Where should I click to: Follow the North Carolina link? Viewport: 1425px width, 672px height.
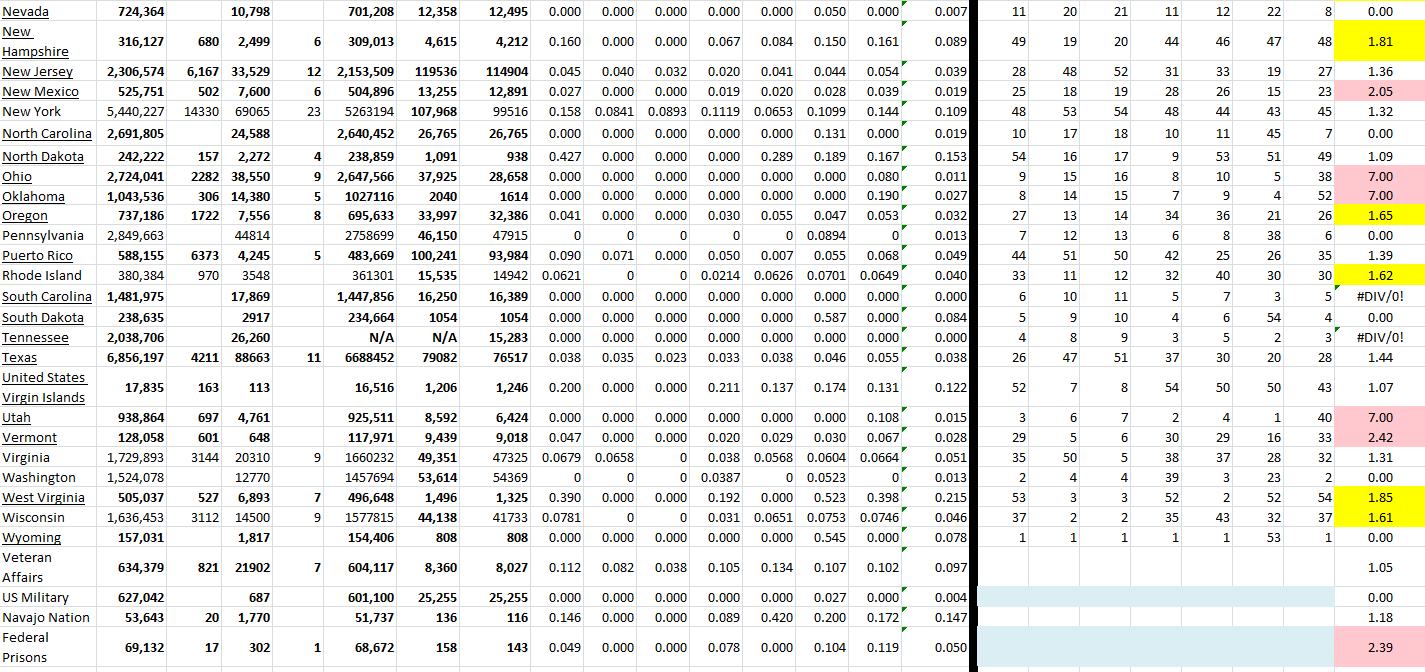46,134
